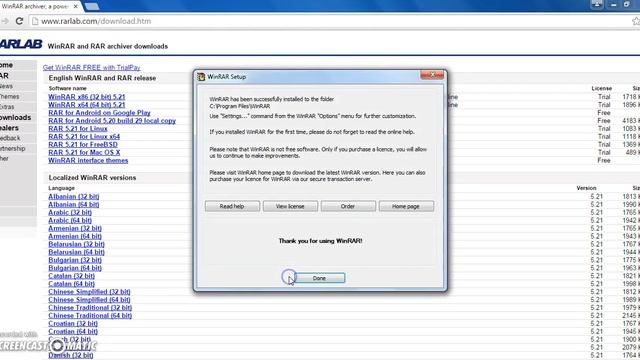640x360 pixels.
Task: Focus the rarlab.com address bar
Action: pos(327,21)
